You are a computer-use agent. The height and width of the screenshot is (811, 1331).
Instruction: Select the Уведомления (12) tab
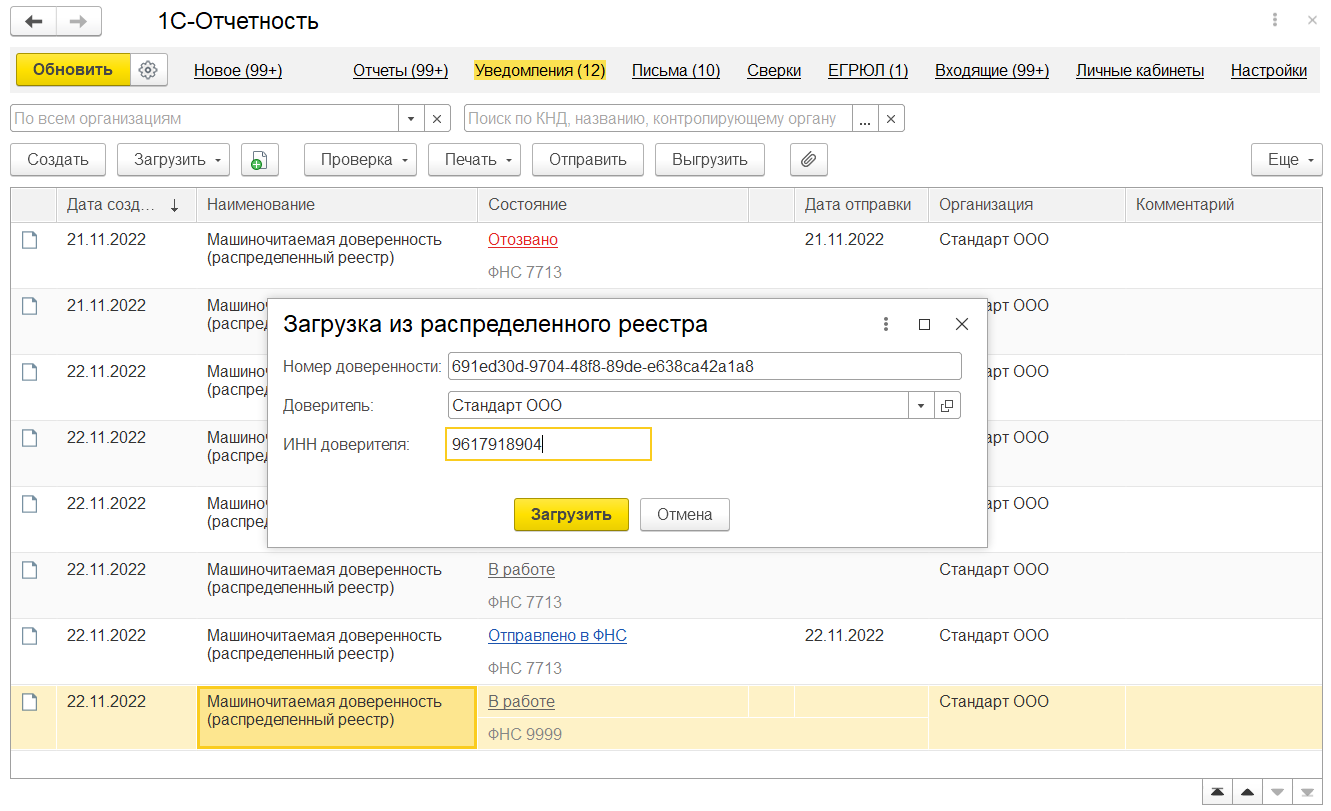tap(540, 71)
